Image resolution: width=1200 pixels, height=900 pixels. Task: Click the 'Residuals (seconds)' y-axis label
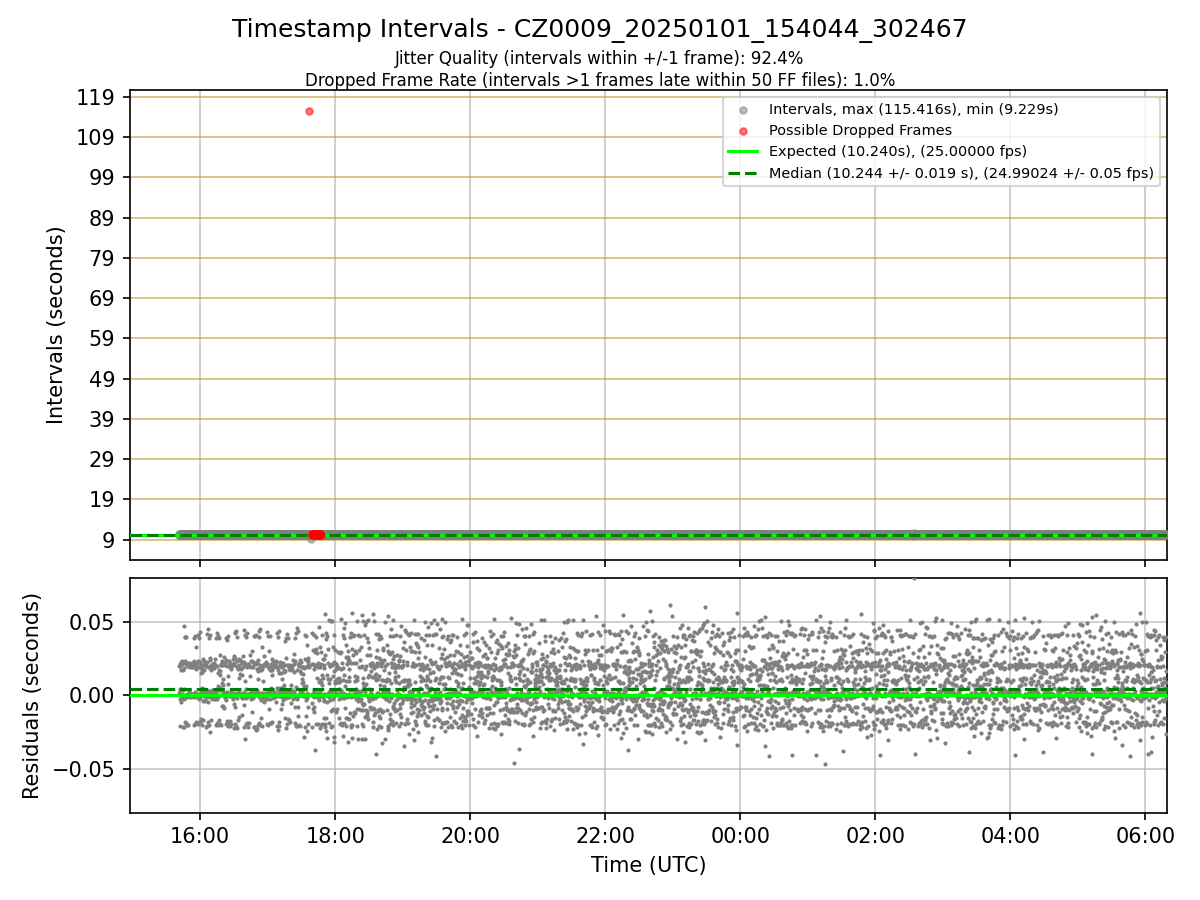32,696
